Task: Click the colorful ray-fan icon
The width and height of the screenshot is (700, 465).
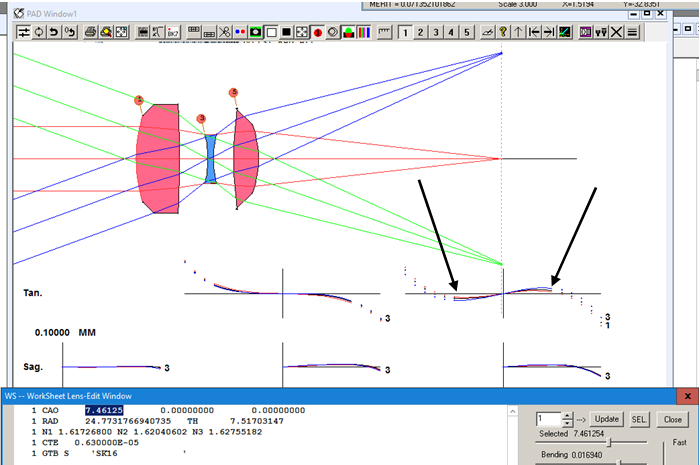Action: point(565,32)
